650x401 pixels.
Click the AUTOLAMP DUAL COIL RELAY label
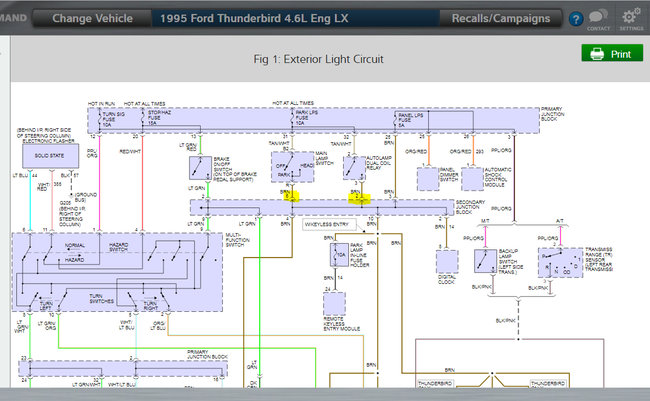click(x=379, y=163)
